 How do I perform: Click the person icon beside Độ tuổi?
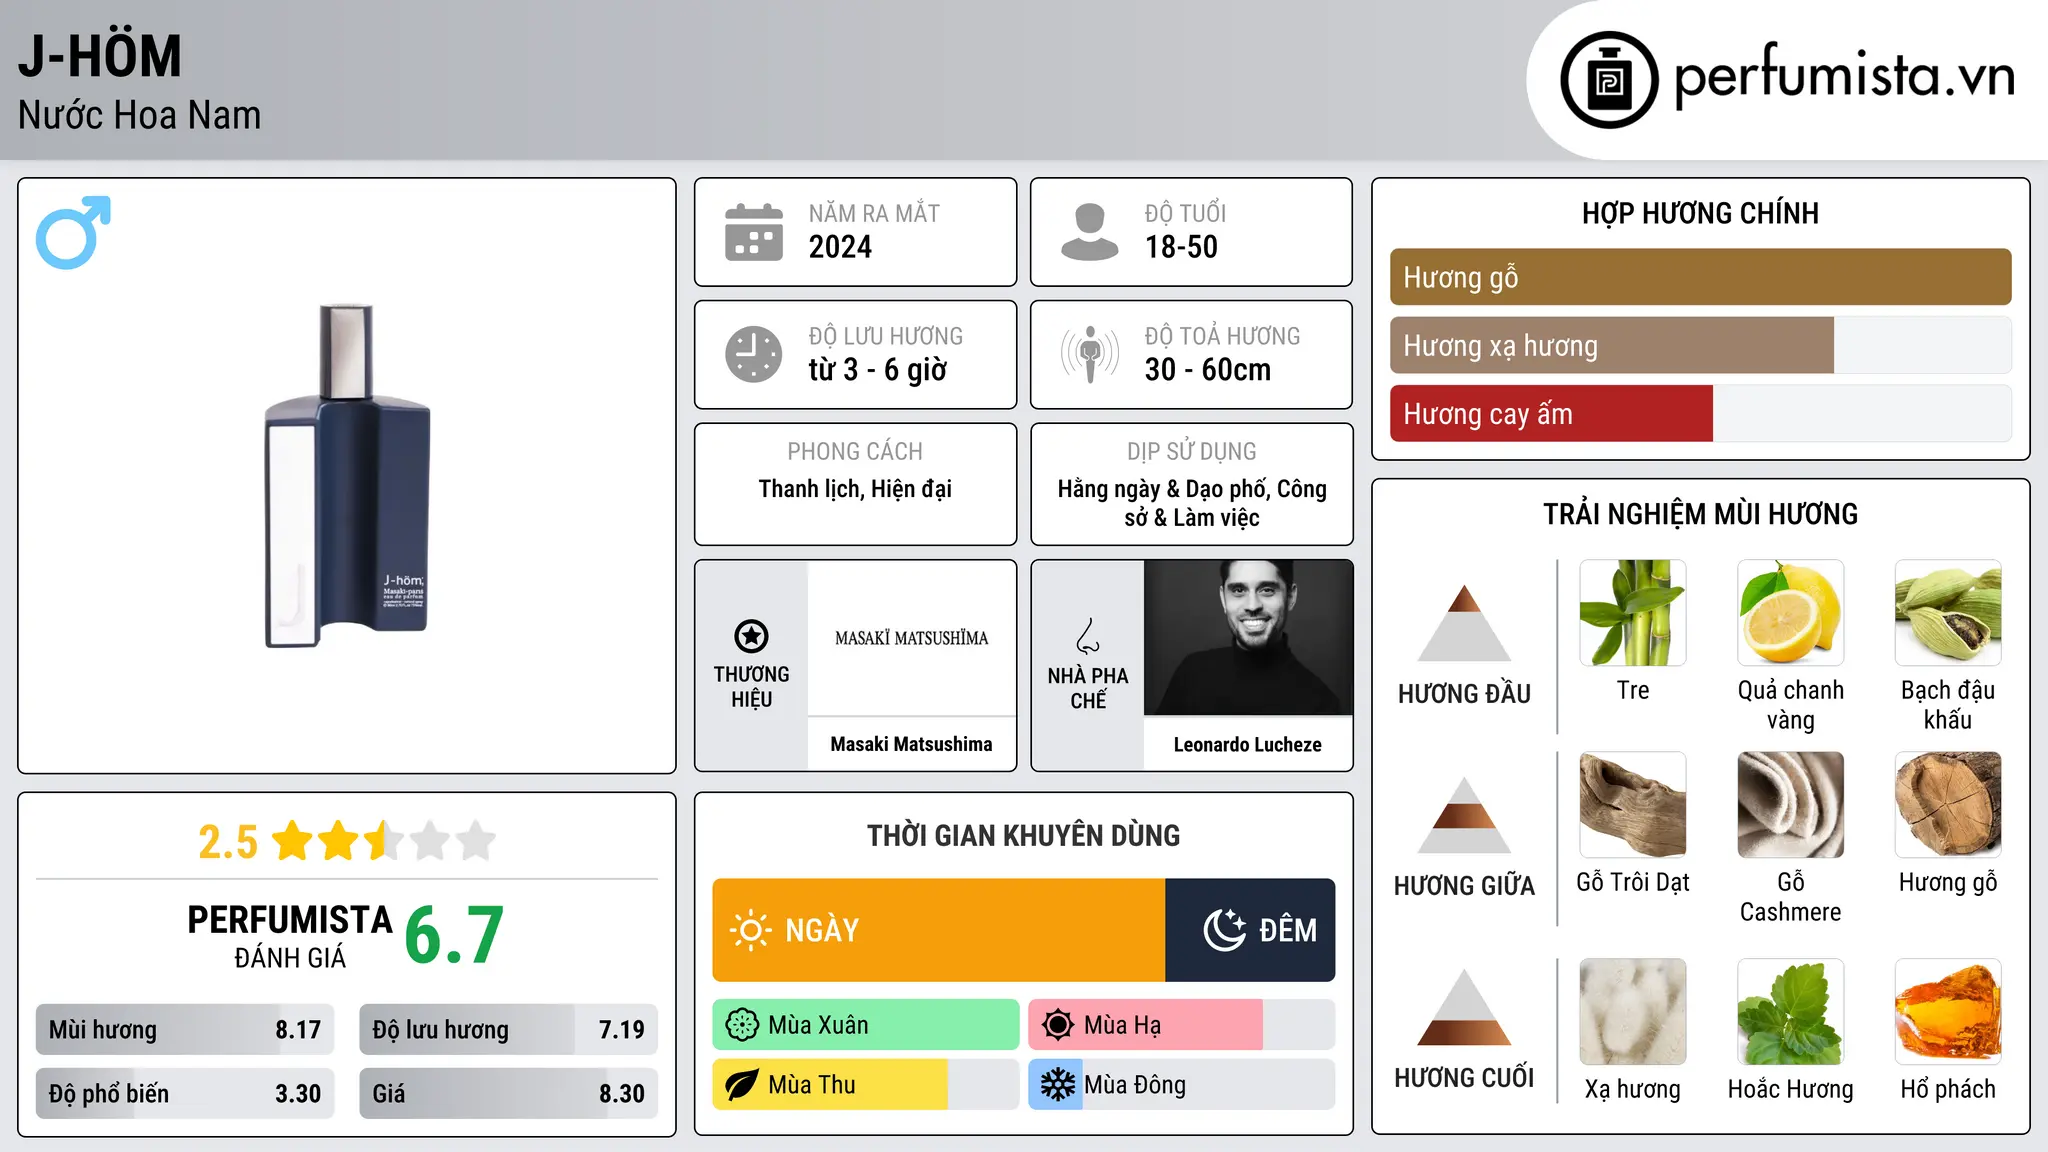[x=1089, y=232]
